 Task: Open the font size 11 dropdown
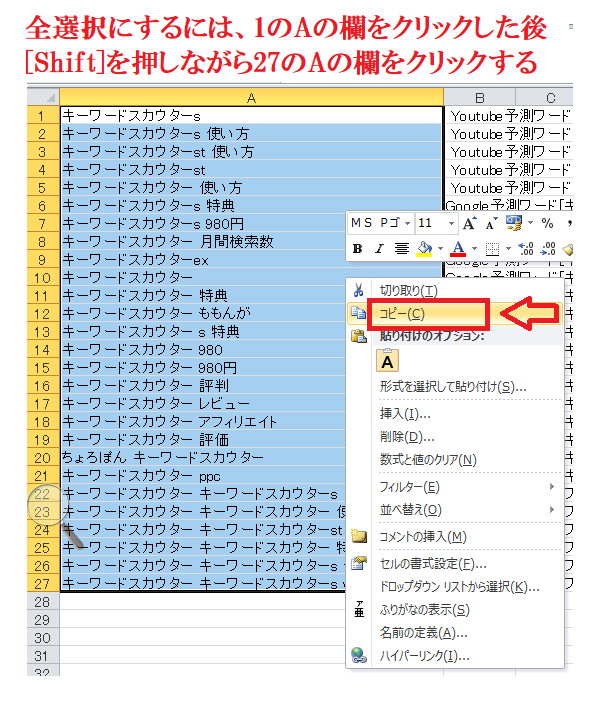pos(451,223)
